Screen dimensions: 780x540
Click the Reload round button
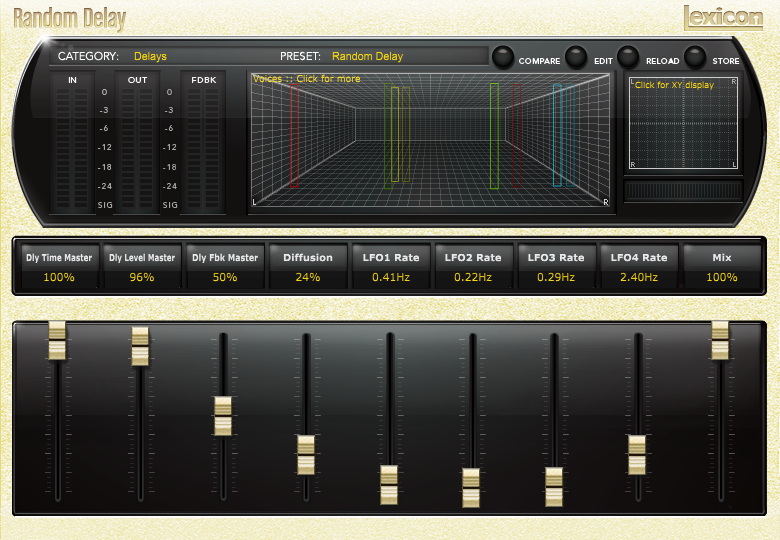pos(628,57)
